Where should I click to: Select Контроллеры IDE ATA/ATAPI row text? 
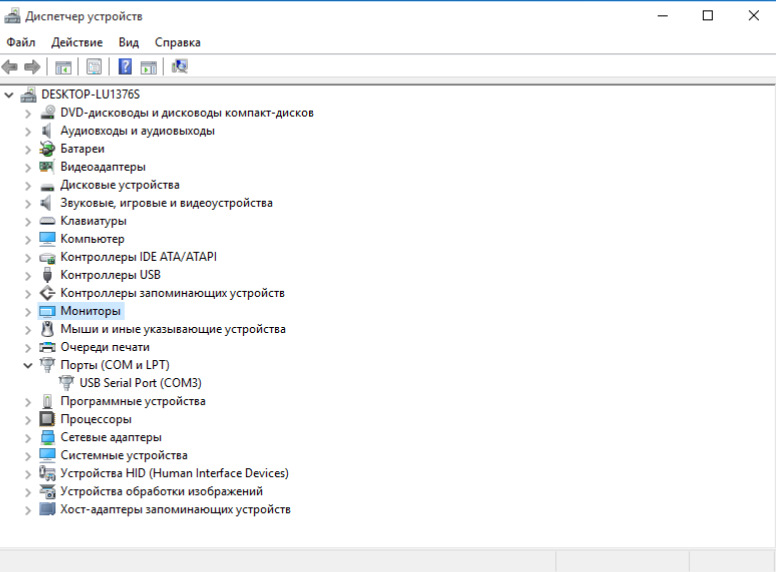pos(139,257)
